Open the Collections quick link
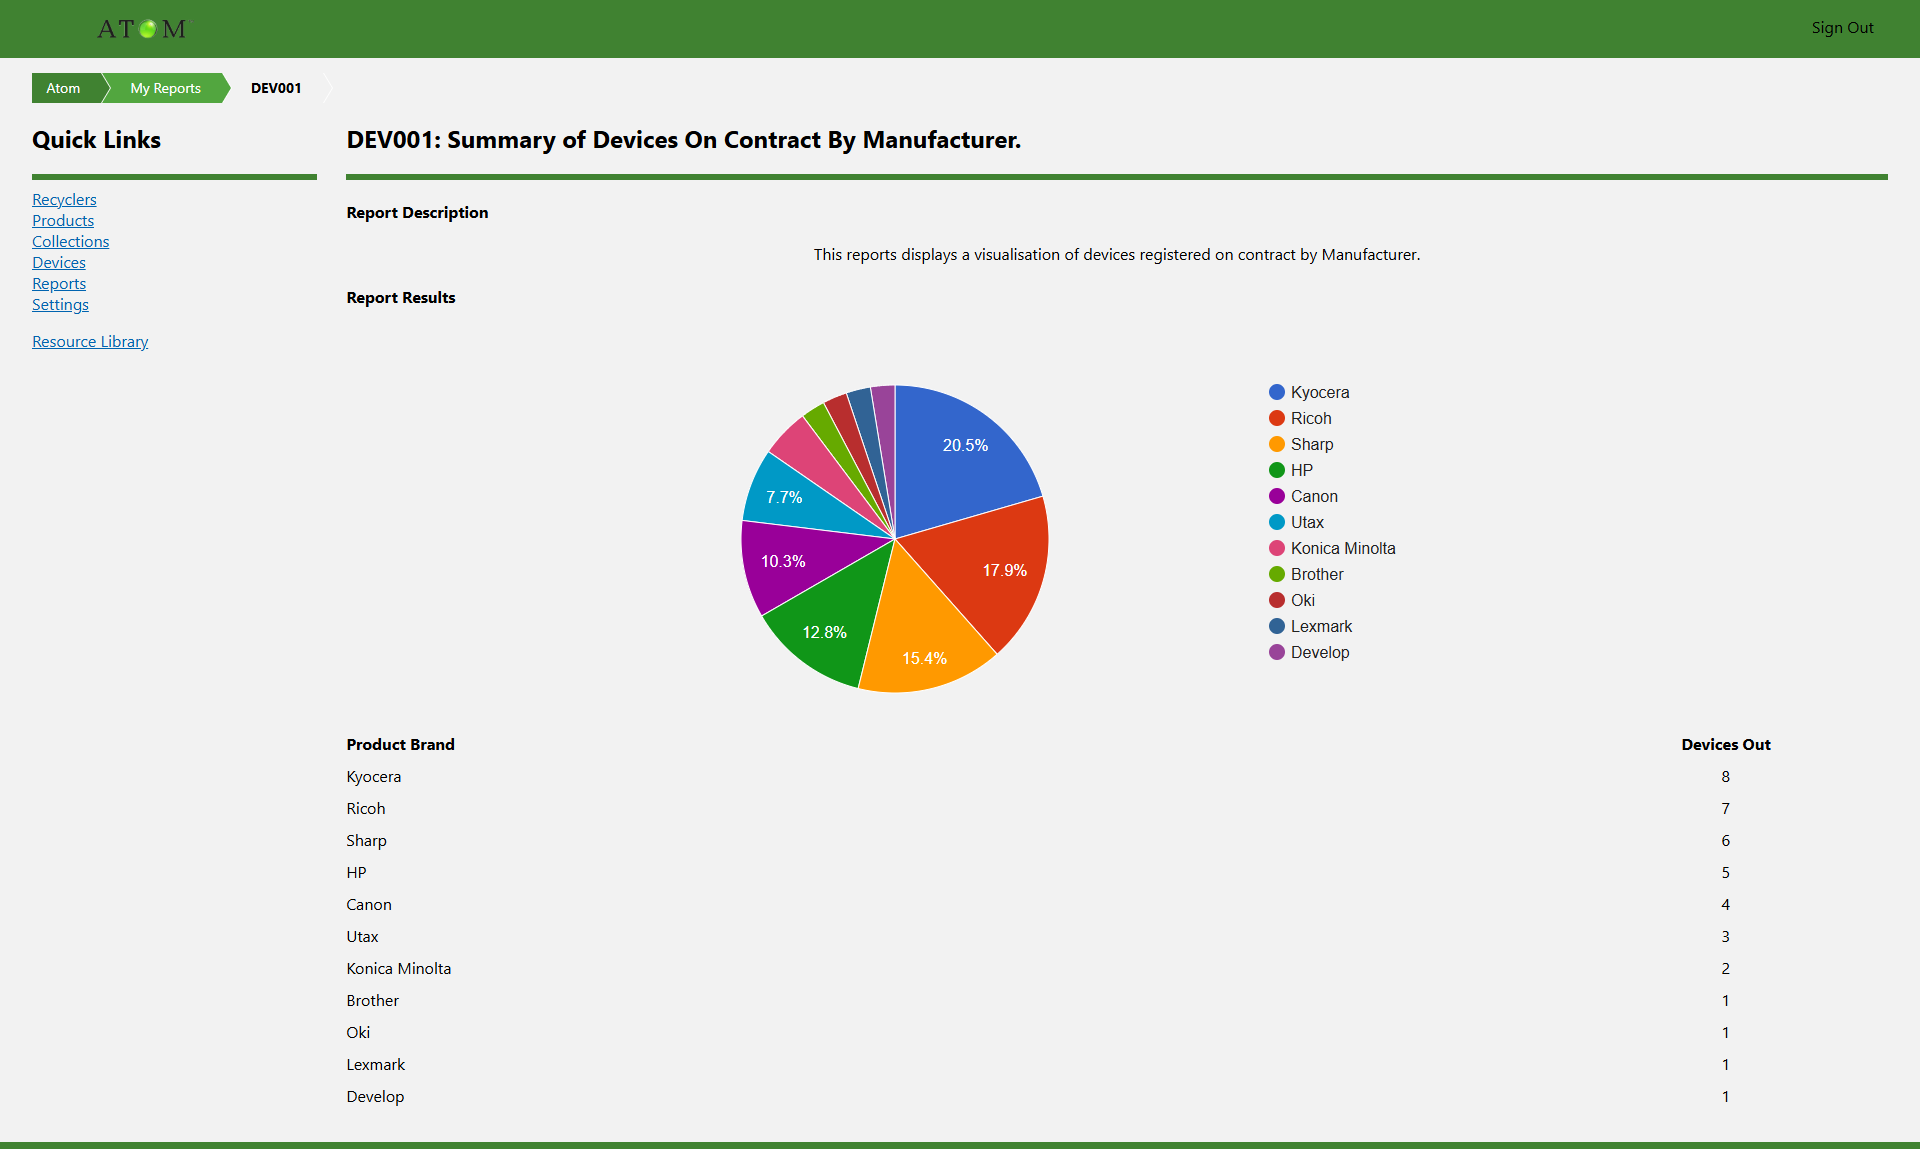 (70, 242)
